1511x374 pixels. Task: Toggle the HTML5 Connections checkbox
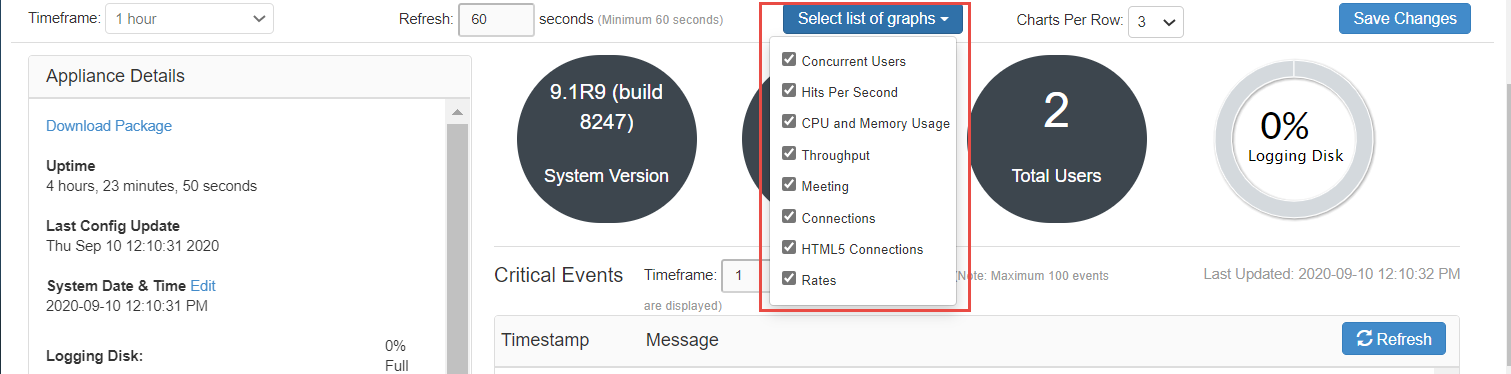click(x=789, y=248)
